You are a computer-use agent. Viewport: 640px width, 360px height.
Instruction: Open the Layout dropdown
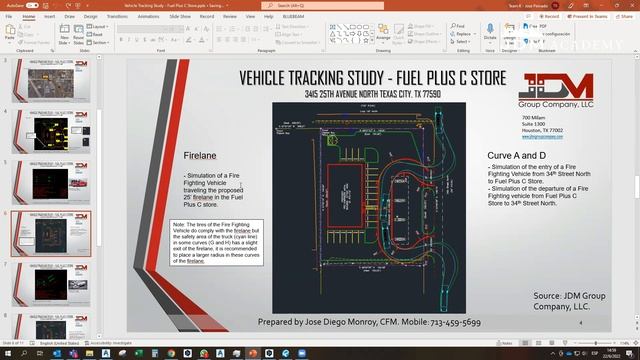(x=98, y=27)
